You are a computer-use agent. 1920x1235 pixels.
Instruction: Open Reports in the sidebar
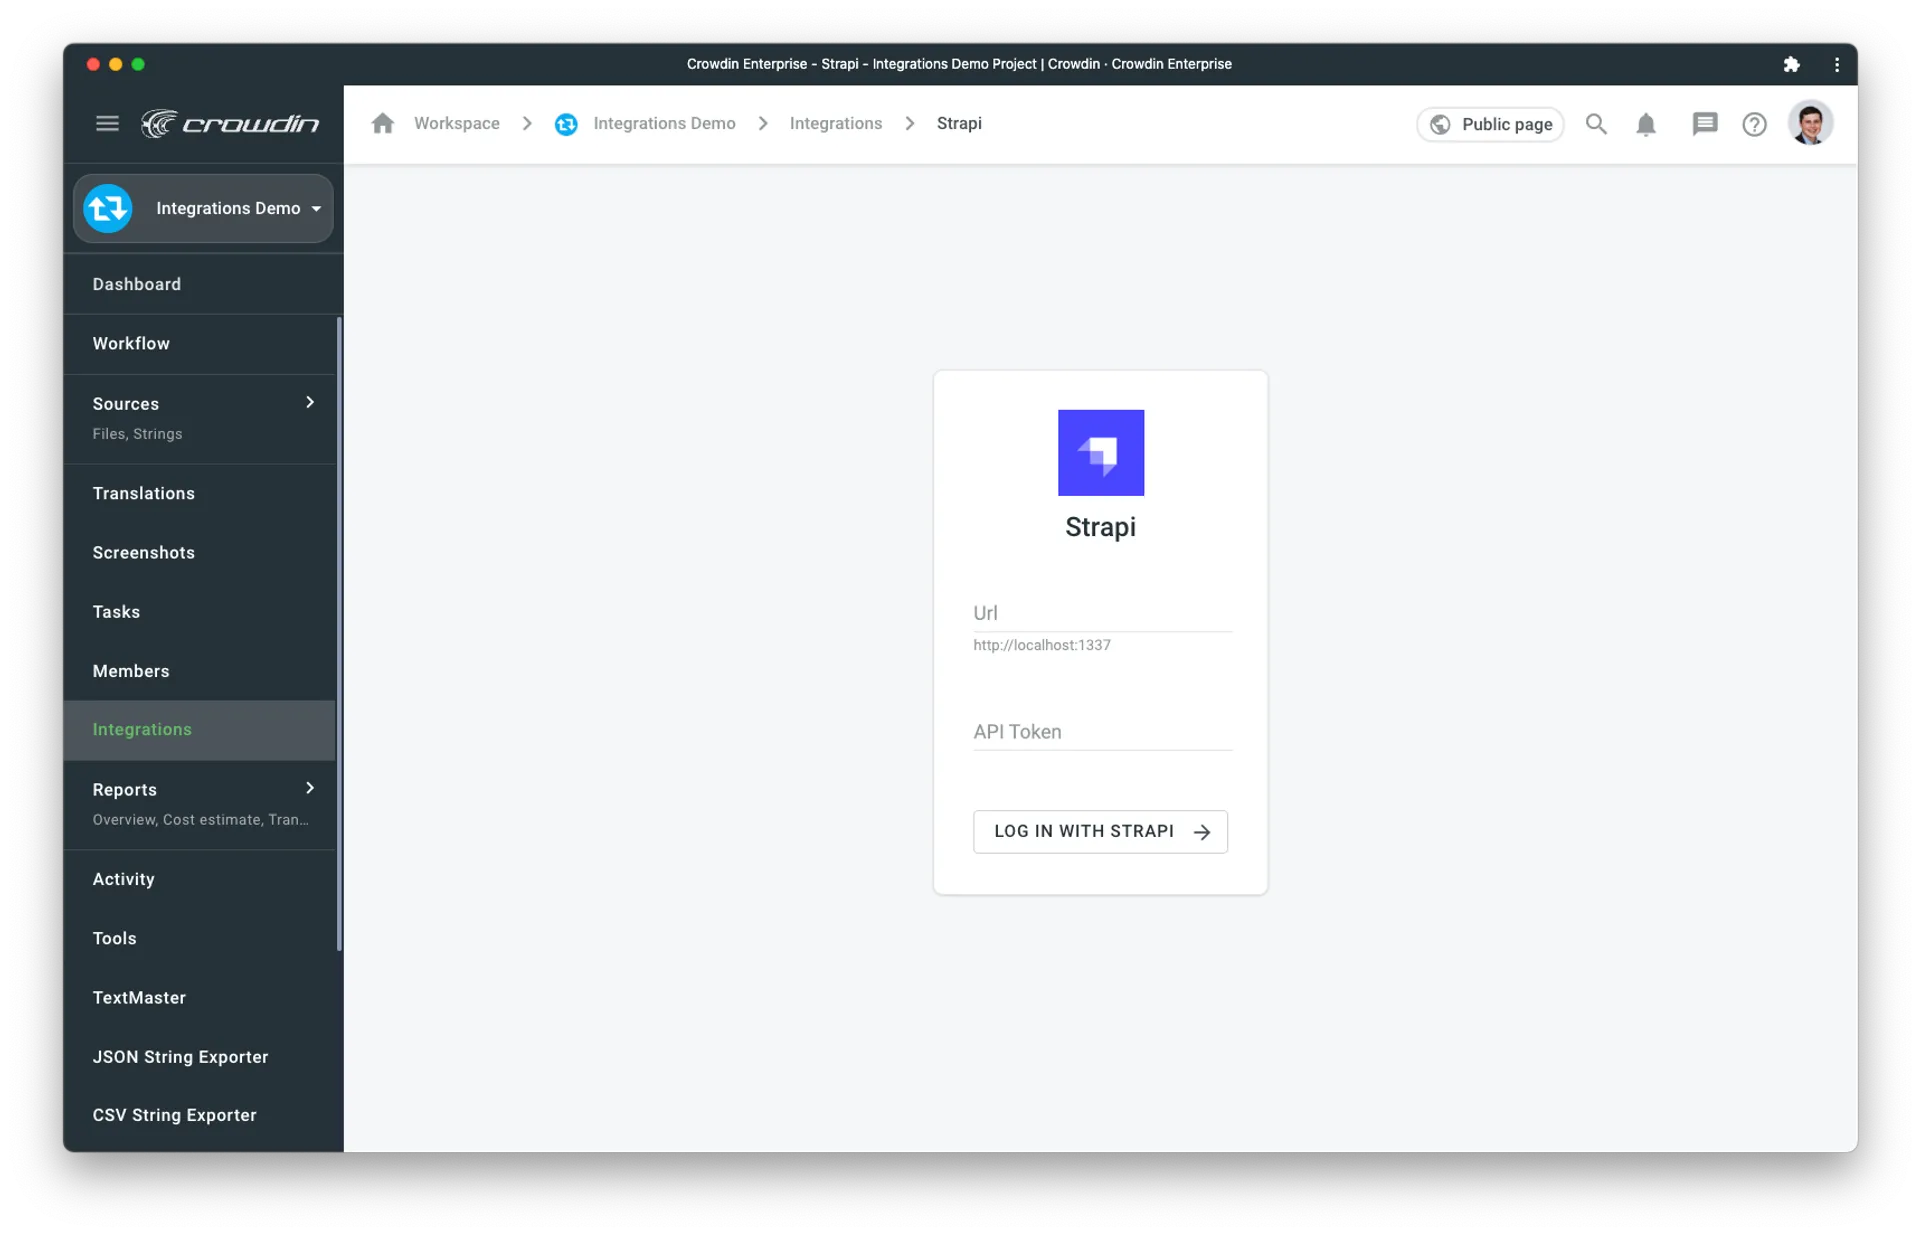pos(200,804)
